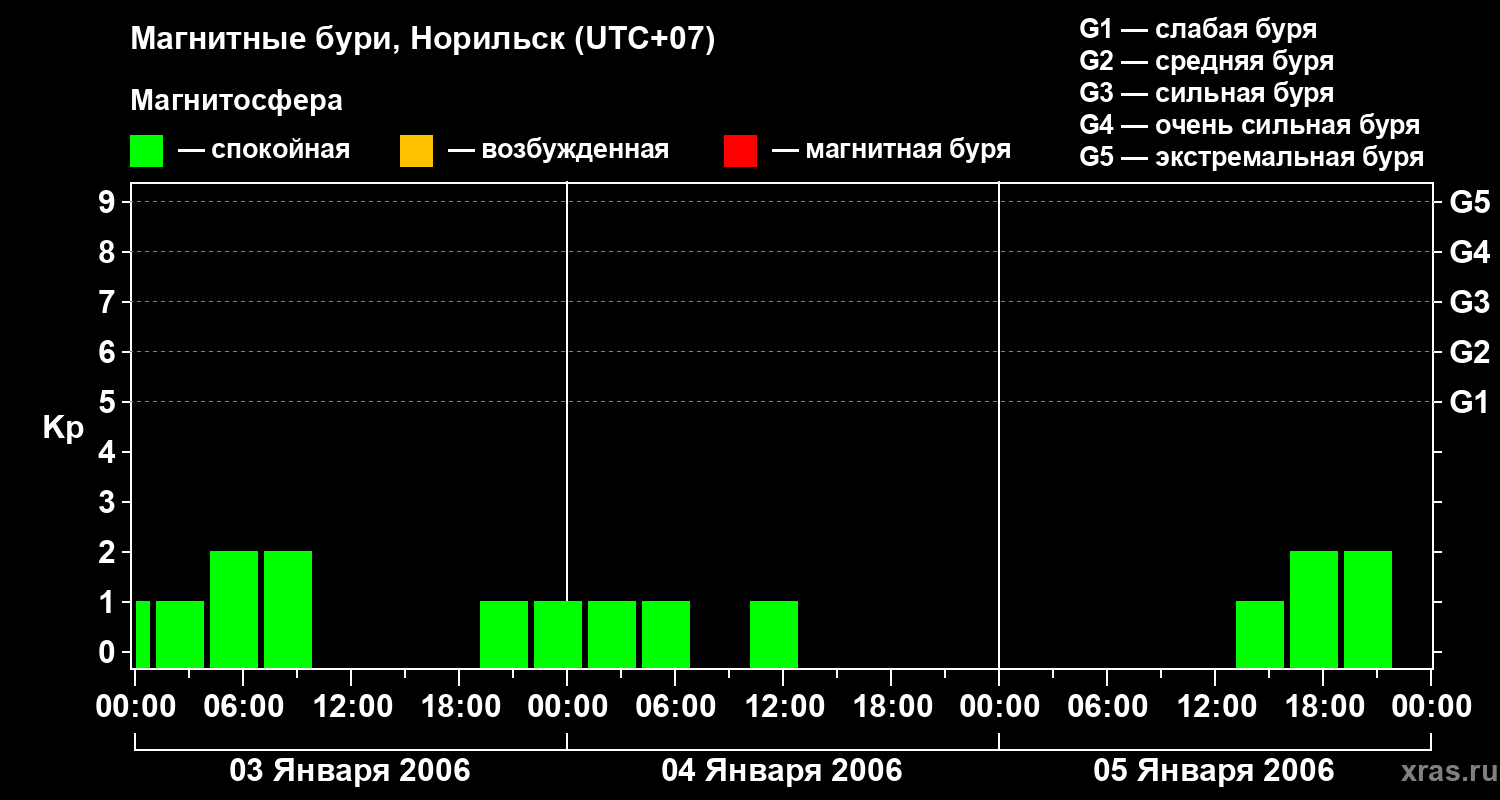Click the Kp 2 bar near 09:00 on 03 January
Image resolution: width=1500 pixels, height=800 pixels.
(x=288, y=609)
